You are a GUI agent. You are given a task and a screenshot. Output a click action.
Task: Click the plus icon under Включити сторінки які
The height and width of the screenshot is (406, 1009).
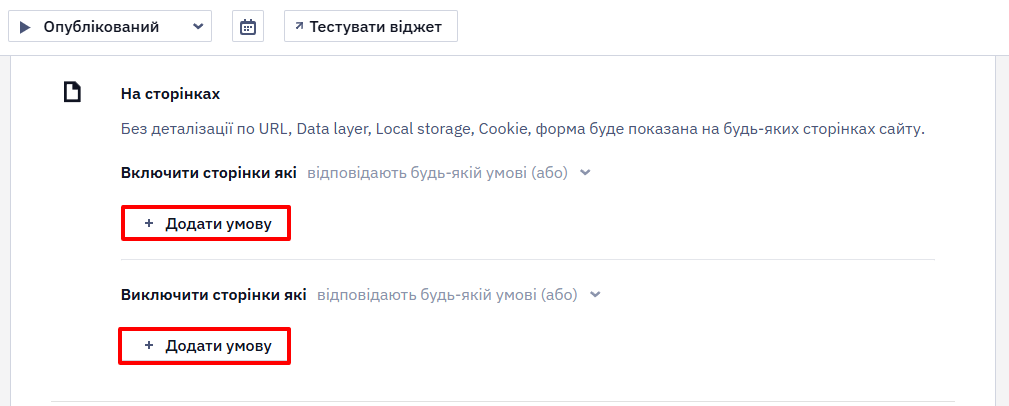(149, 223)
